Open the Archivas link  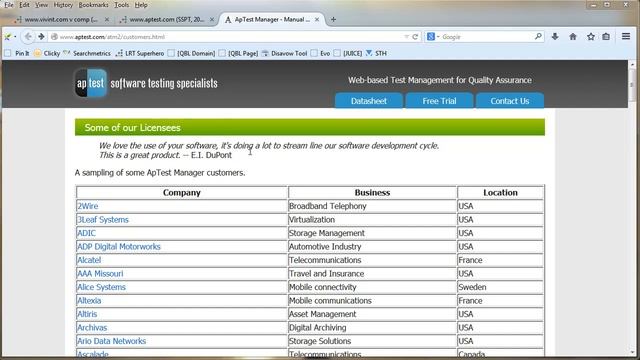click(x=92, y=327)
